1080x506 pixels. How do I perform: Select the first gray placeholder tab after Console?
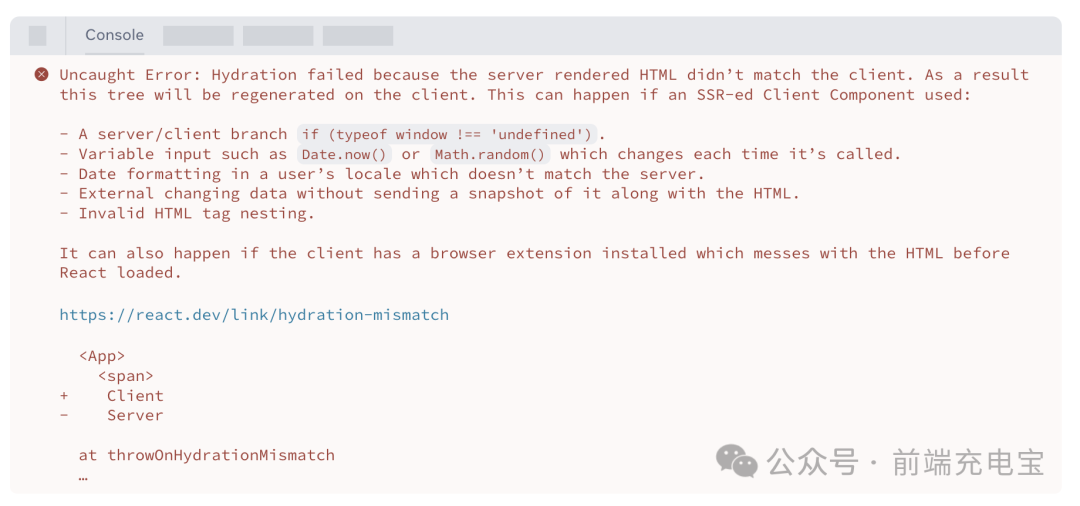tap(198, 36)
